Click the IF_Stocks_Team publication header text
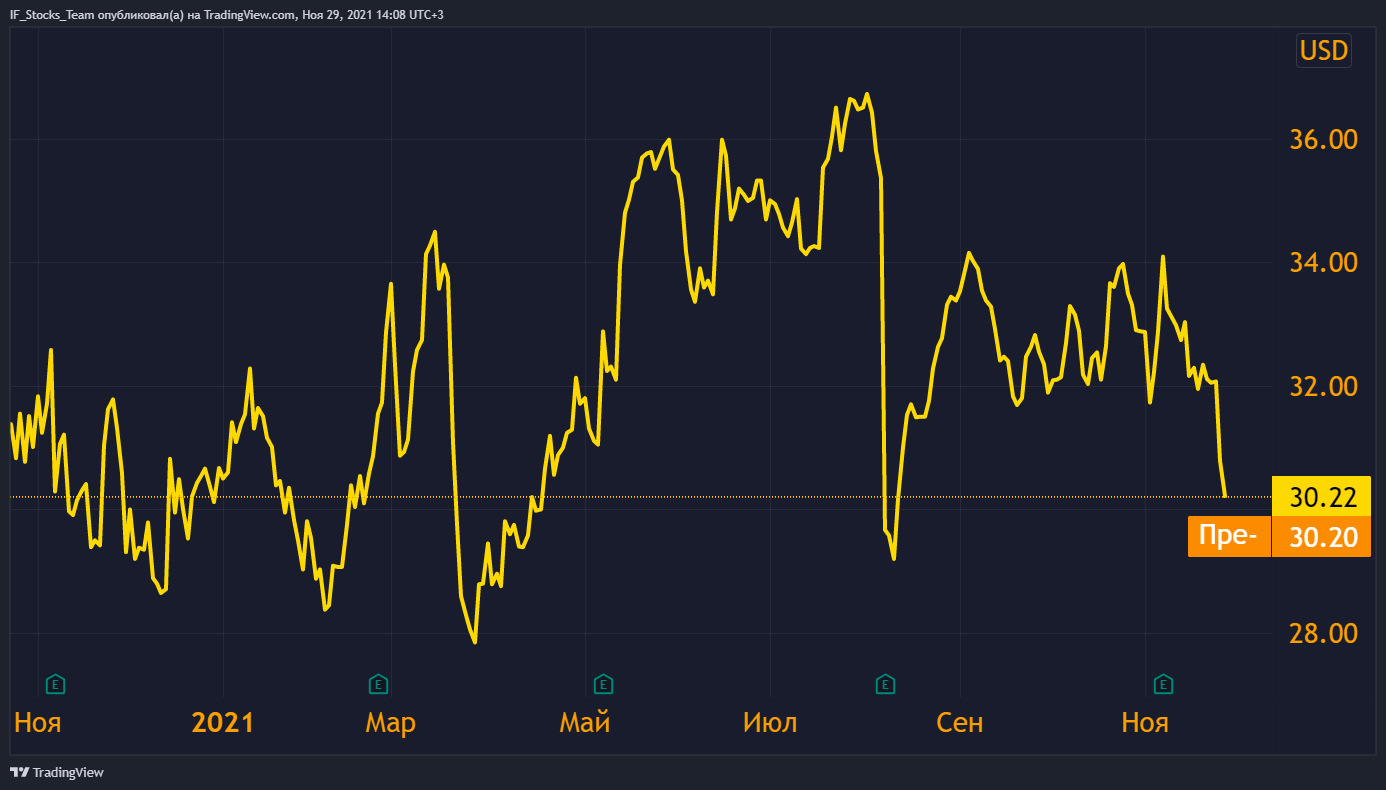Screen dimensions: 1386x790 tap(226, 14)
